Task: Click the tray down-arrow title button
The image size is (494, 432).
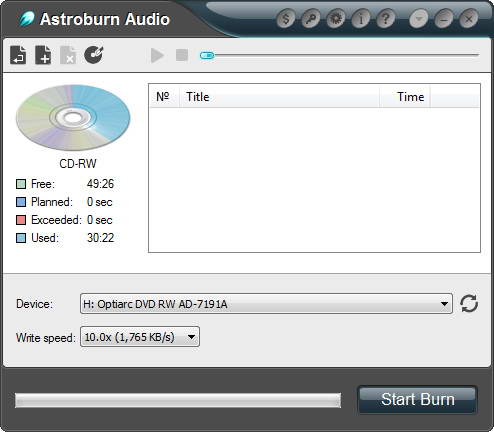Action: coord(419,19)
